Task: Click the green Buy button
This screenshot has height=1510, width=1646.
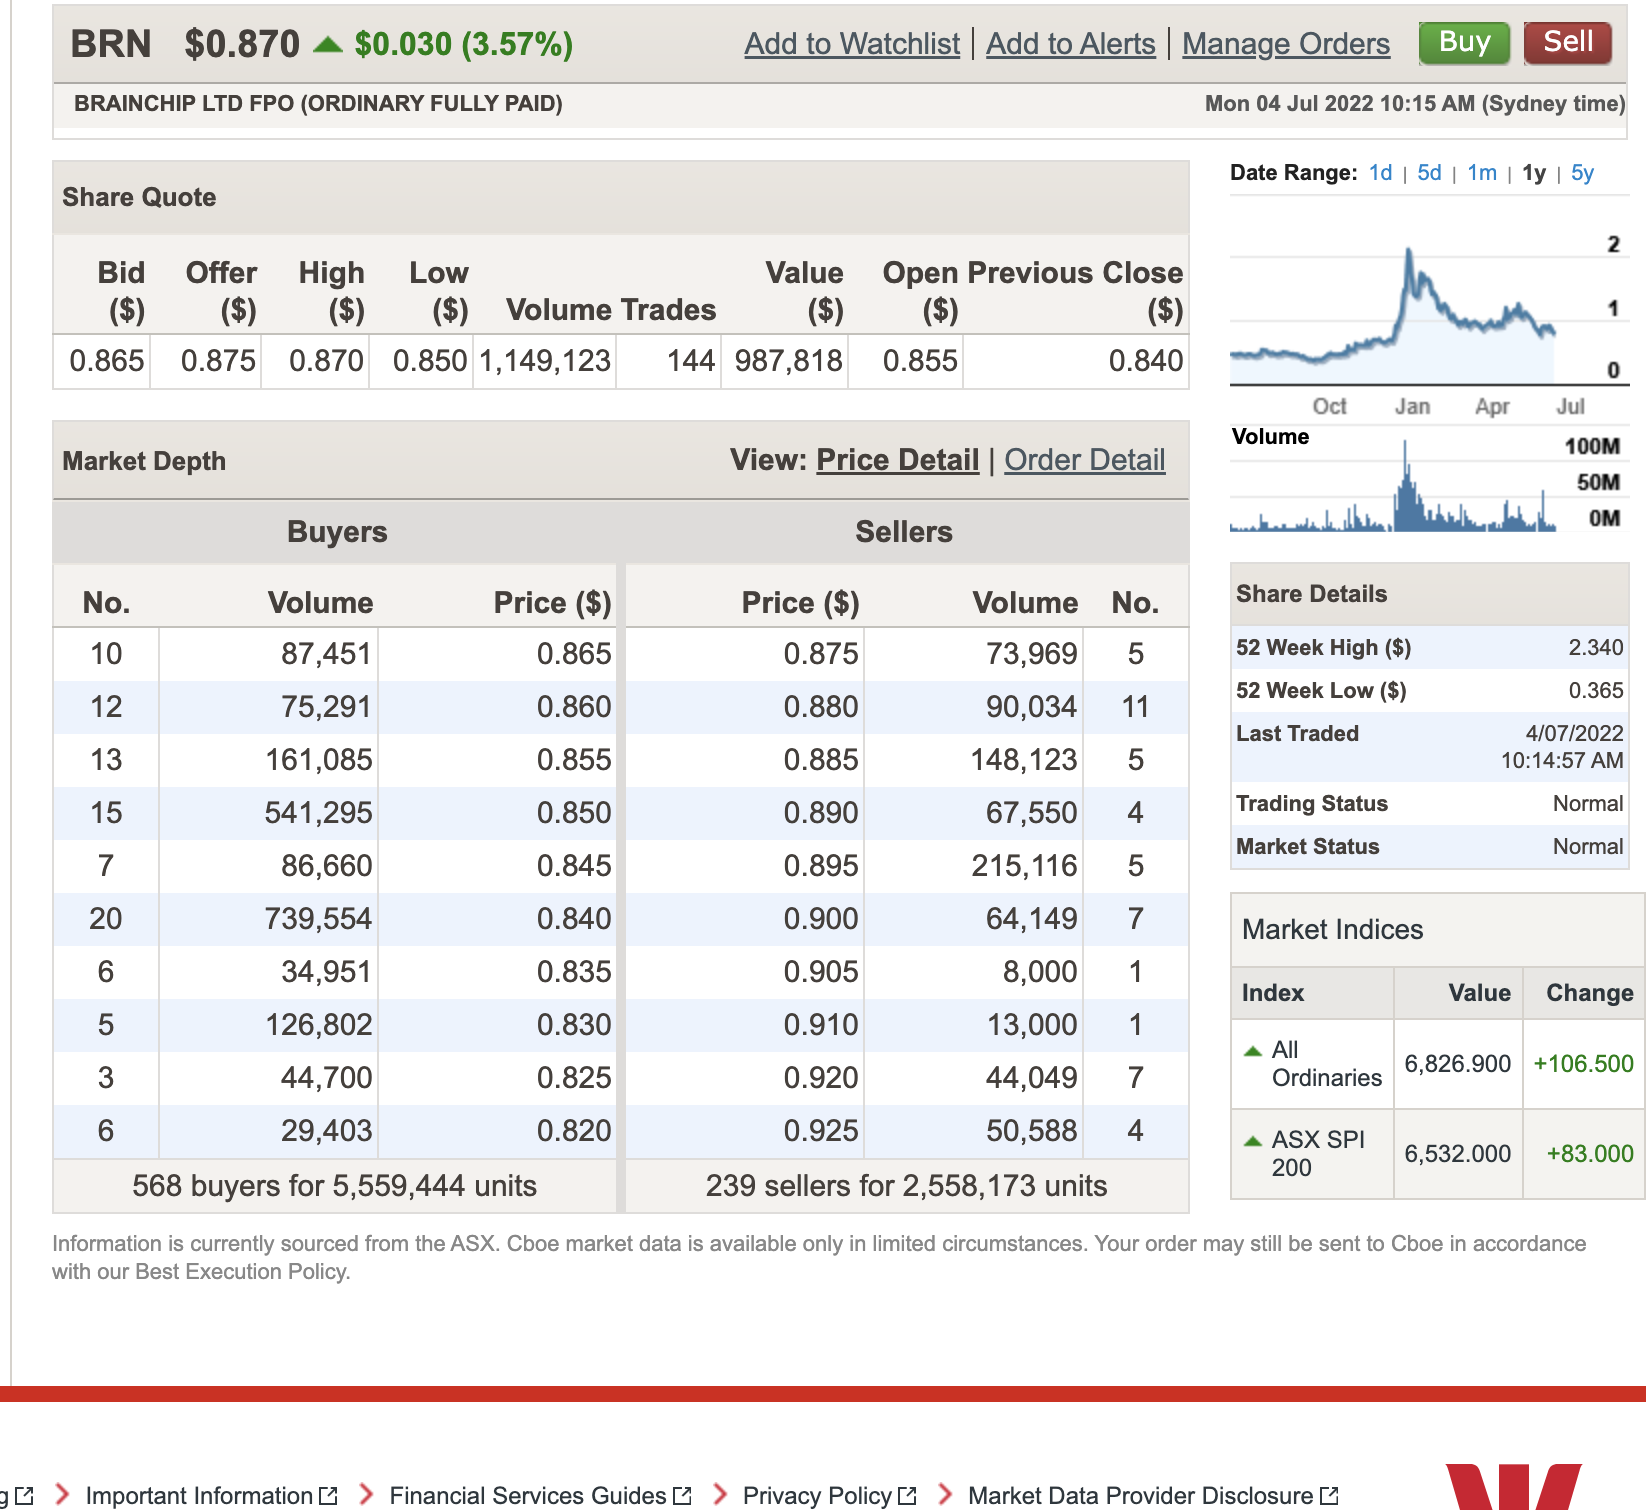Action: (1464, 43)
